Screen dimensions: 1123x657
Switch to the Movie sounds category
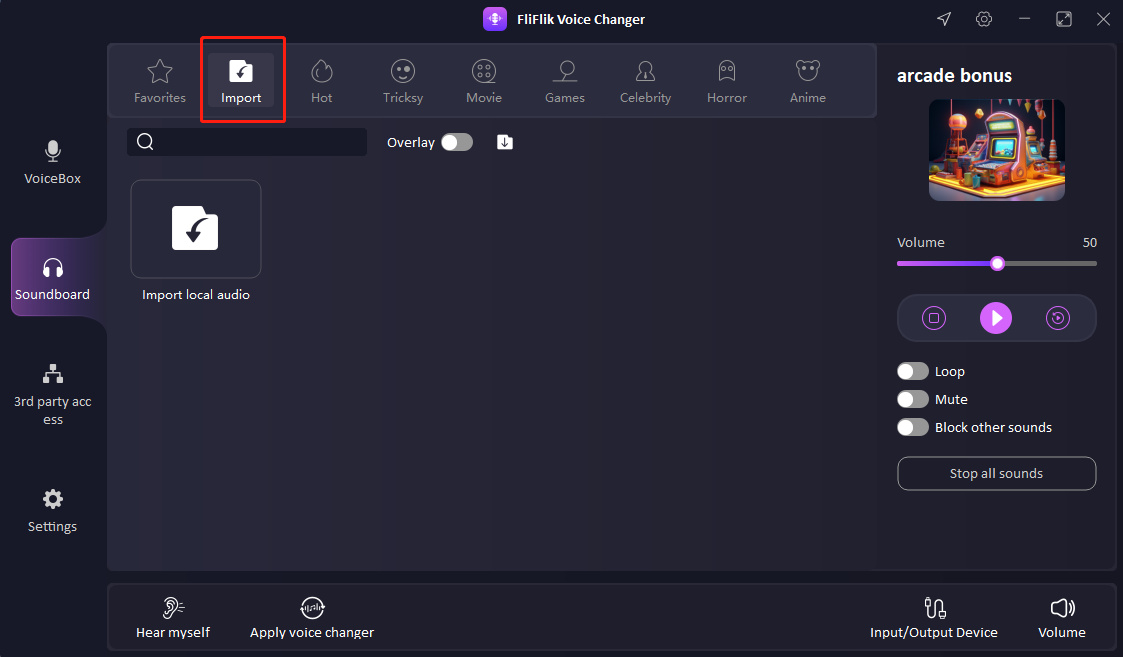(484, 81)
